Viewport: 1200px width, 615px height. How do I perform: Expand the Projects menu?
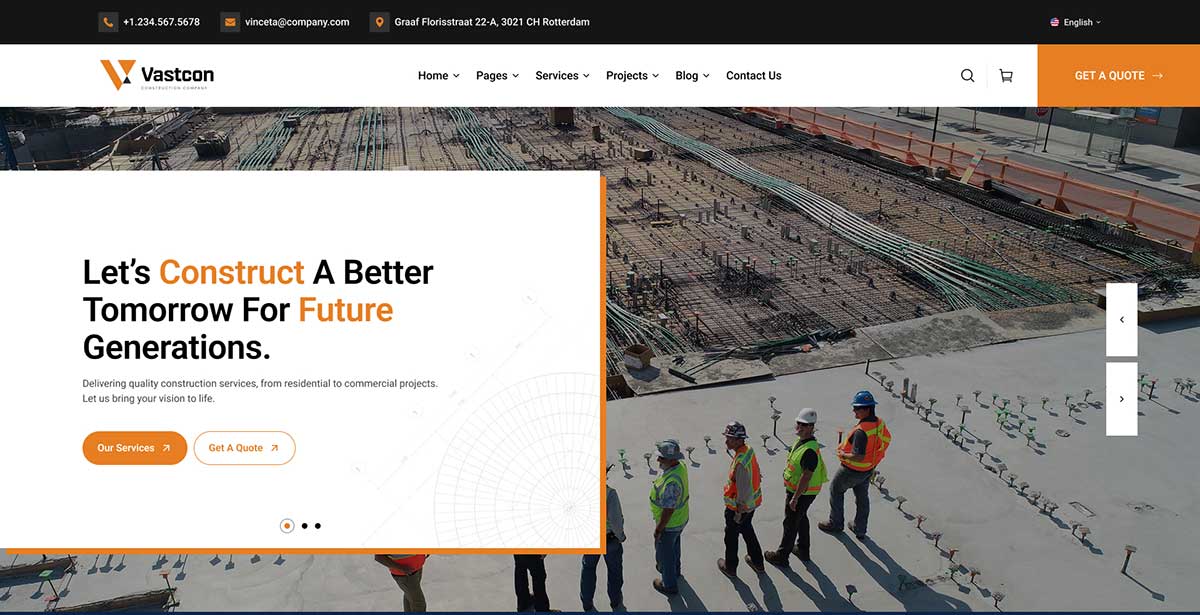[x=632, y=75]
